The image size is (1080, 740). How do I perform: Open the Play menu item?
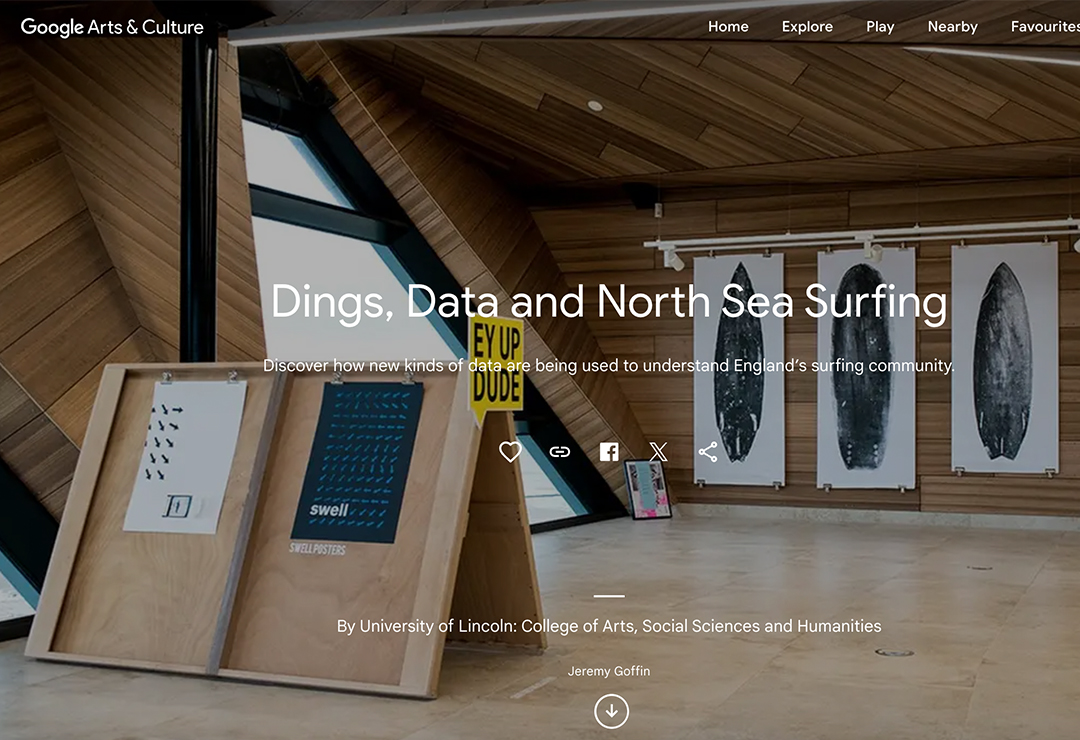click(880, 27)
